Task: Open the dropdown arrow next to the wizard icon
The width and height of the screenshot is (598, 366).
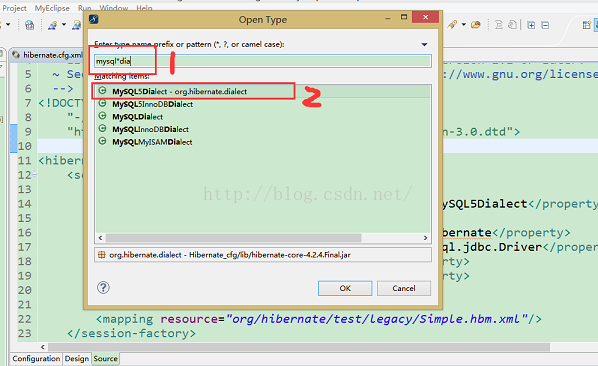Action: click(64, 25)
